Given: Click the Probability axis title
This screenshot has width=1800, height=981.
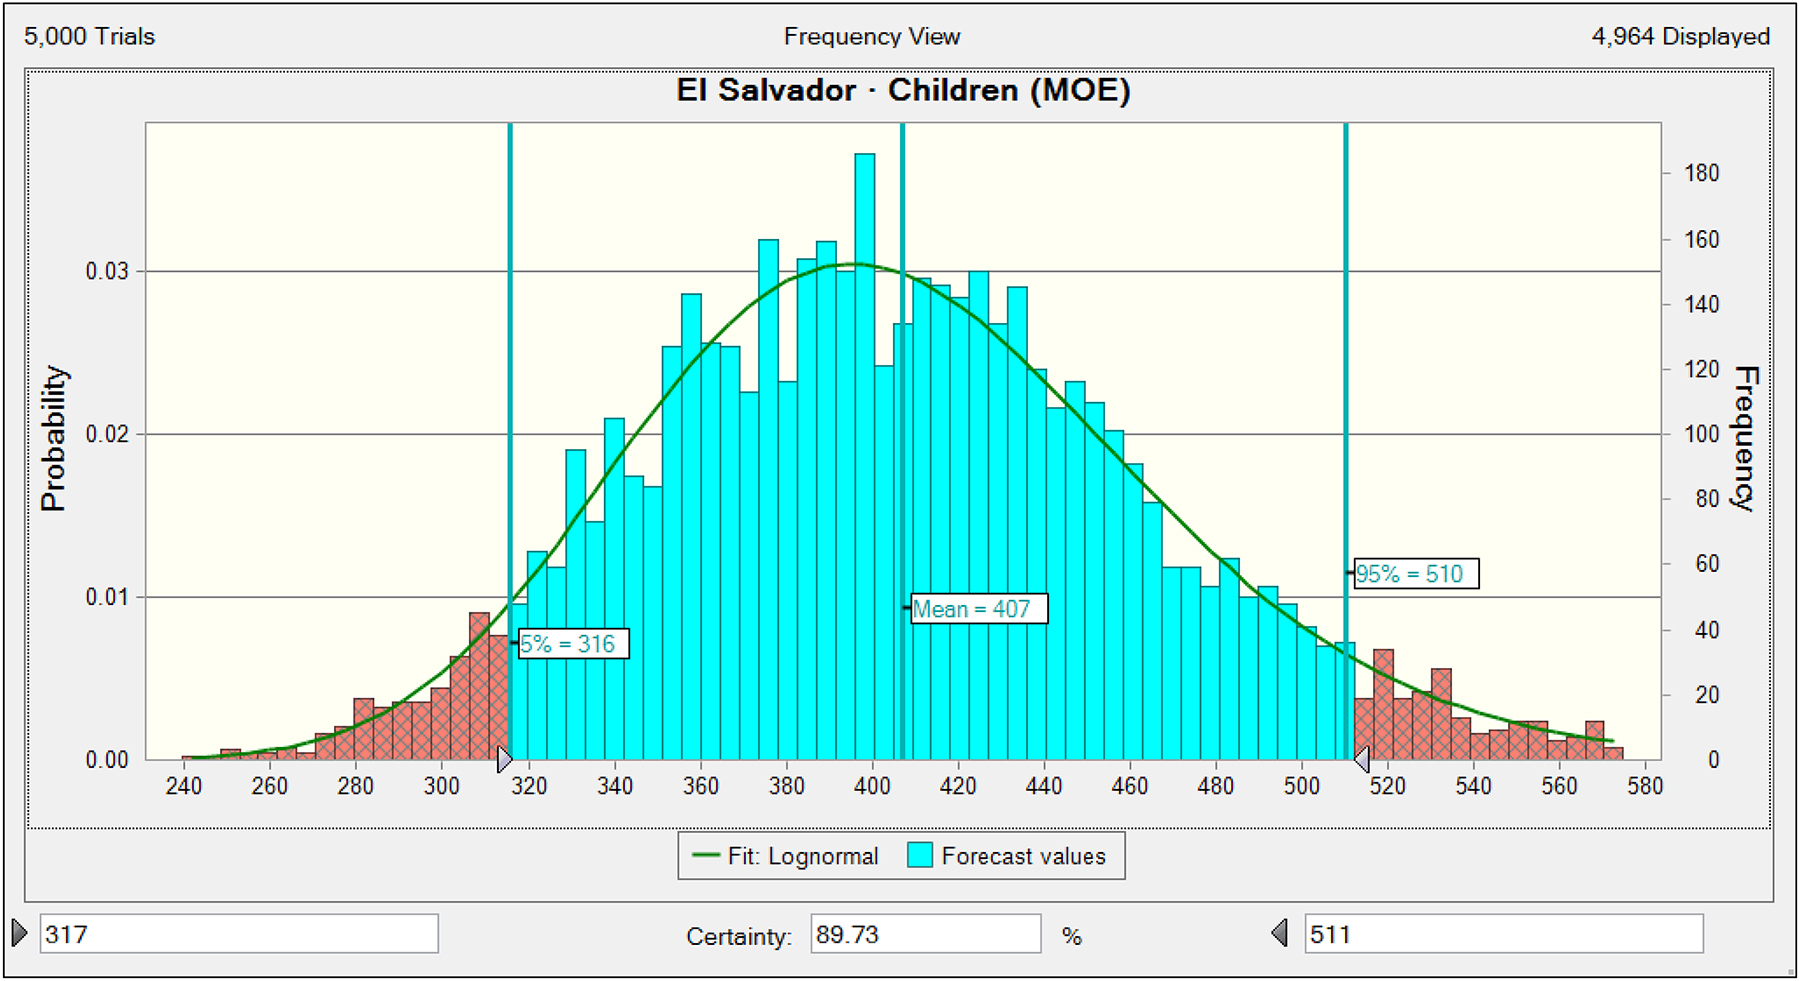Looking at the screenshot, I should [53, 438].
